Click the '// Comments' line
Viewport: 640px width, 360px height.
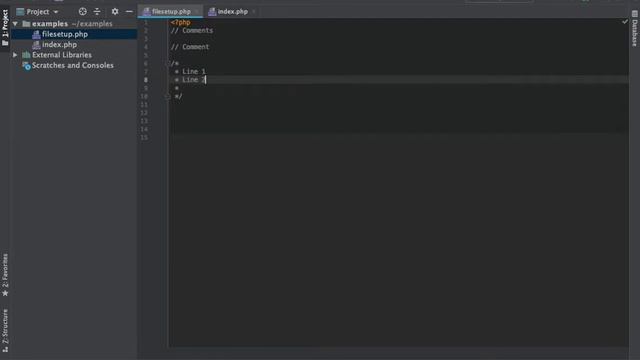click(192, 31)
